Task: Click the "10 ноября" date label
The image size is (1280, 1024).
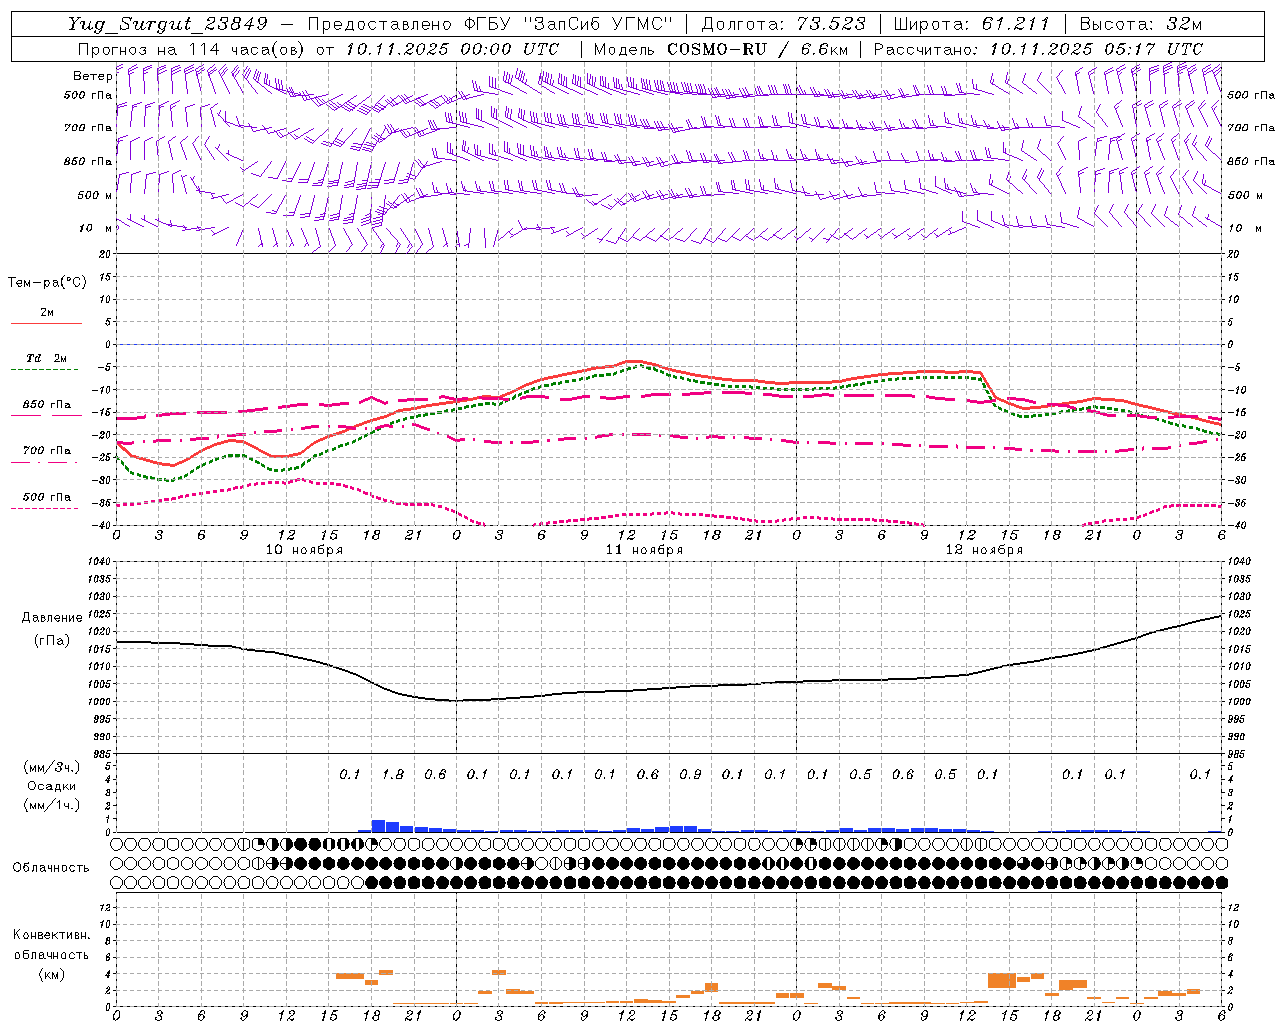Action: 304,550
